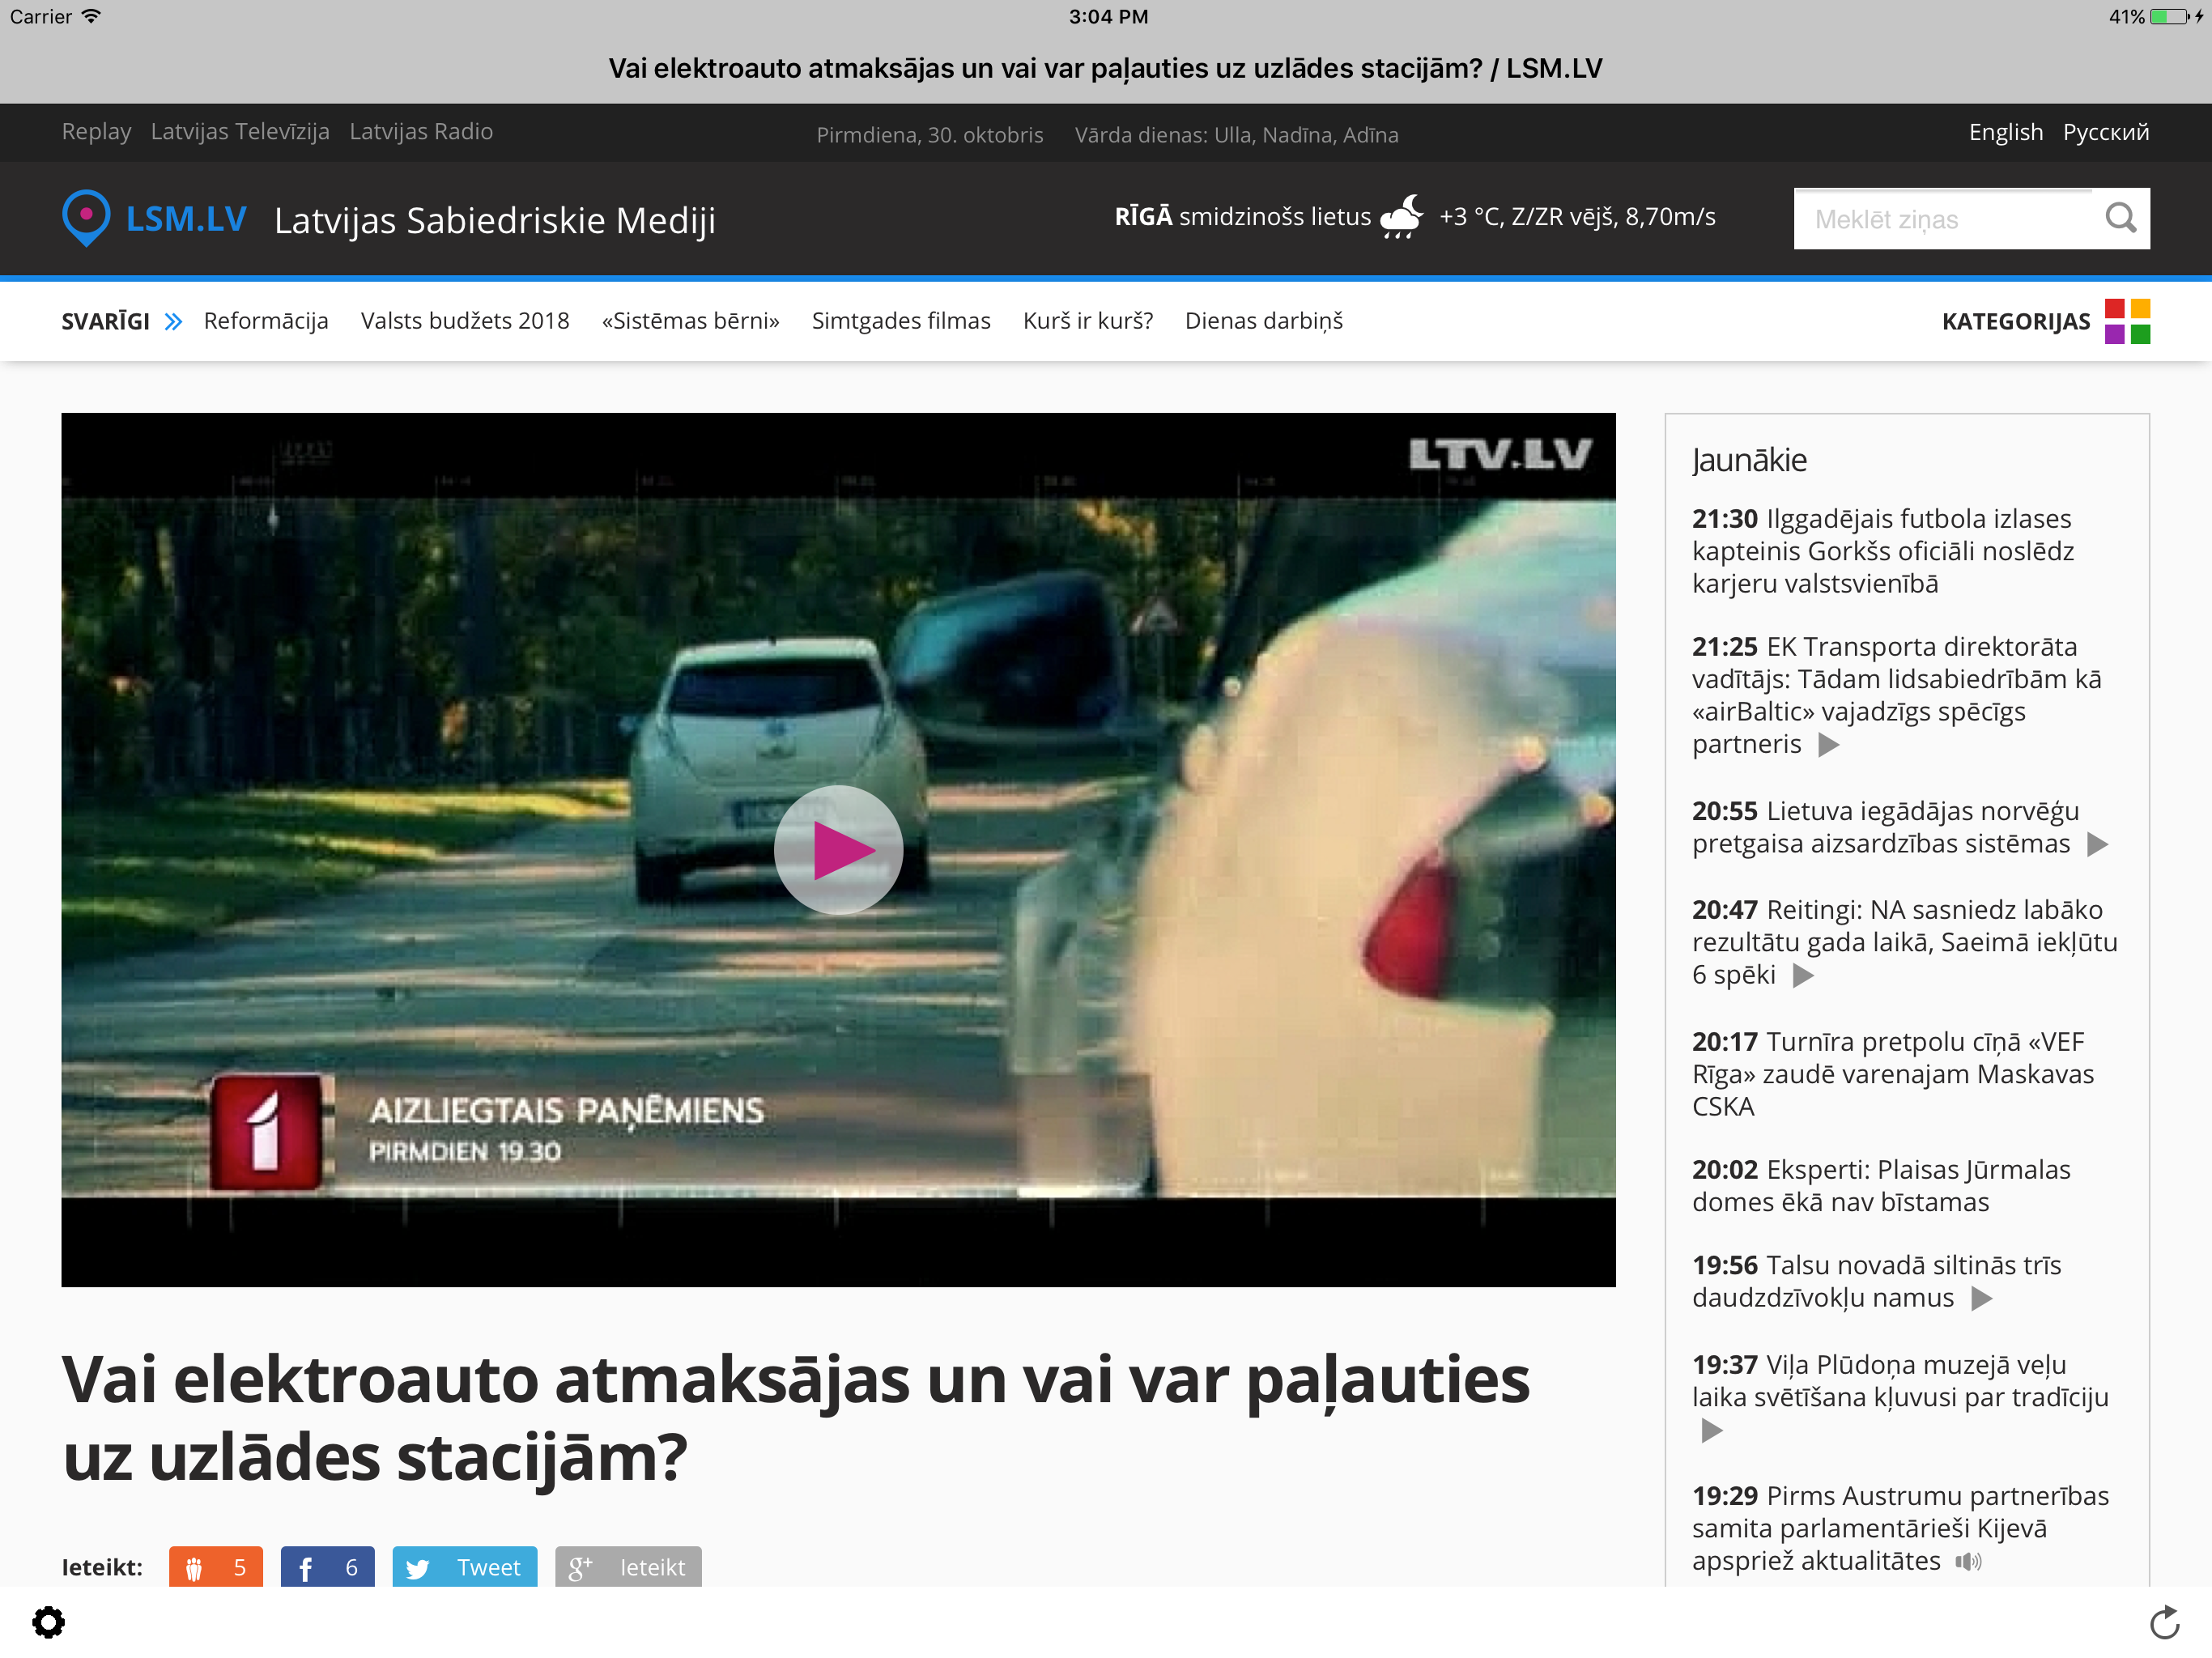Image resolution: width=2212 pixels, height=1658 pixels.
Task: Open Latvijas Radio link
Action: [x=421, y=132]
